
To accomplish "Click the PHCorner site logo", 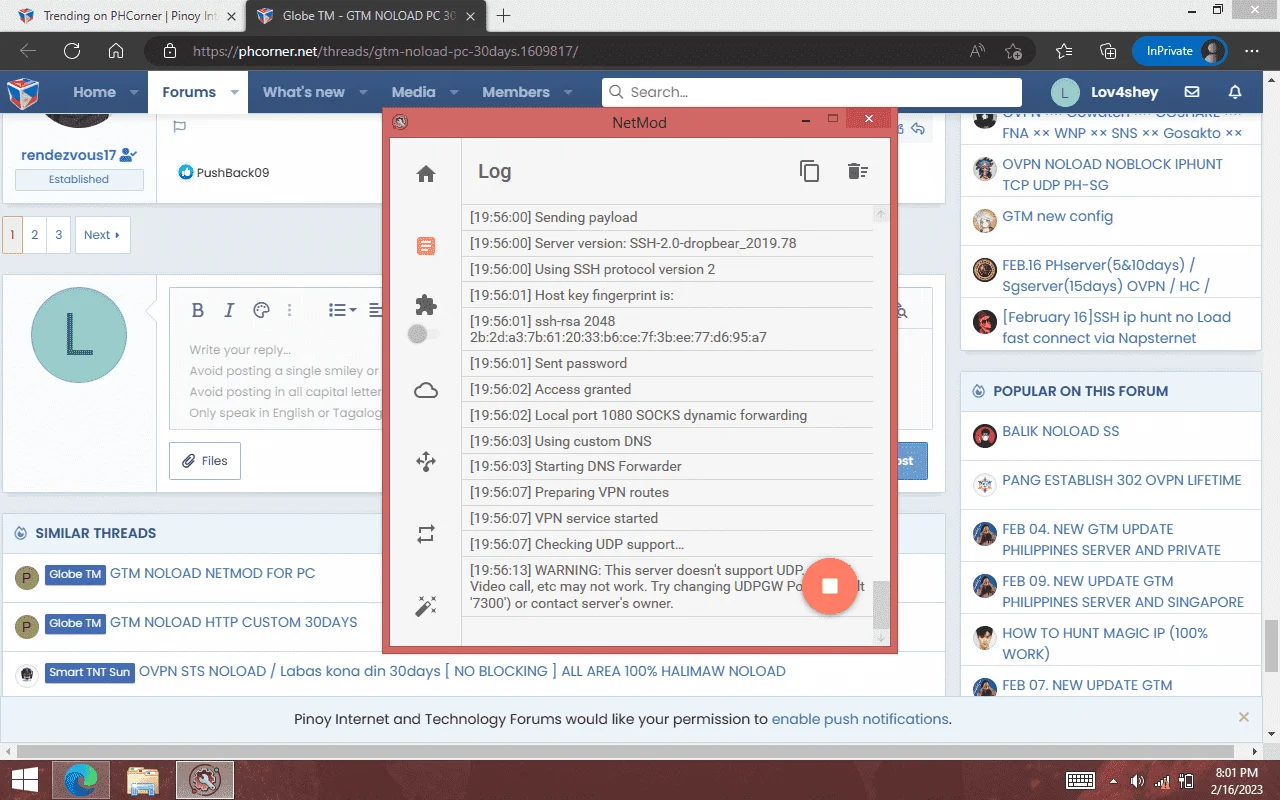I will click(x=23, y=93).
